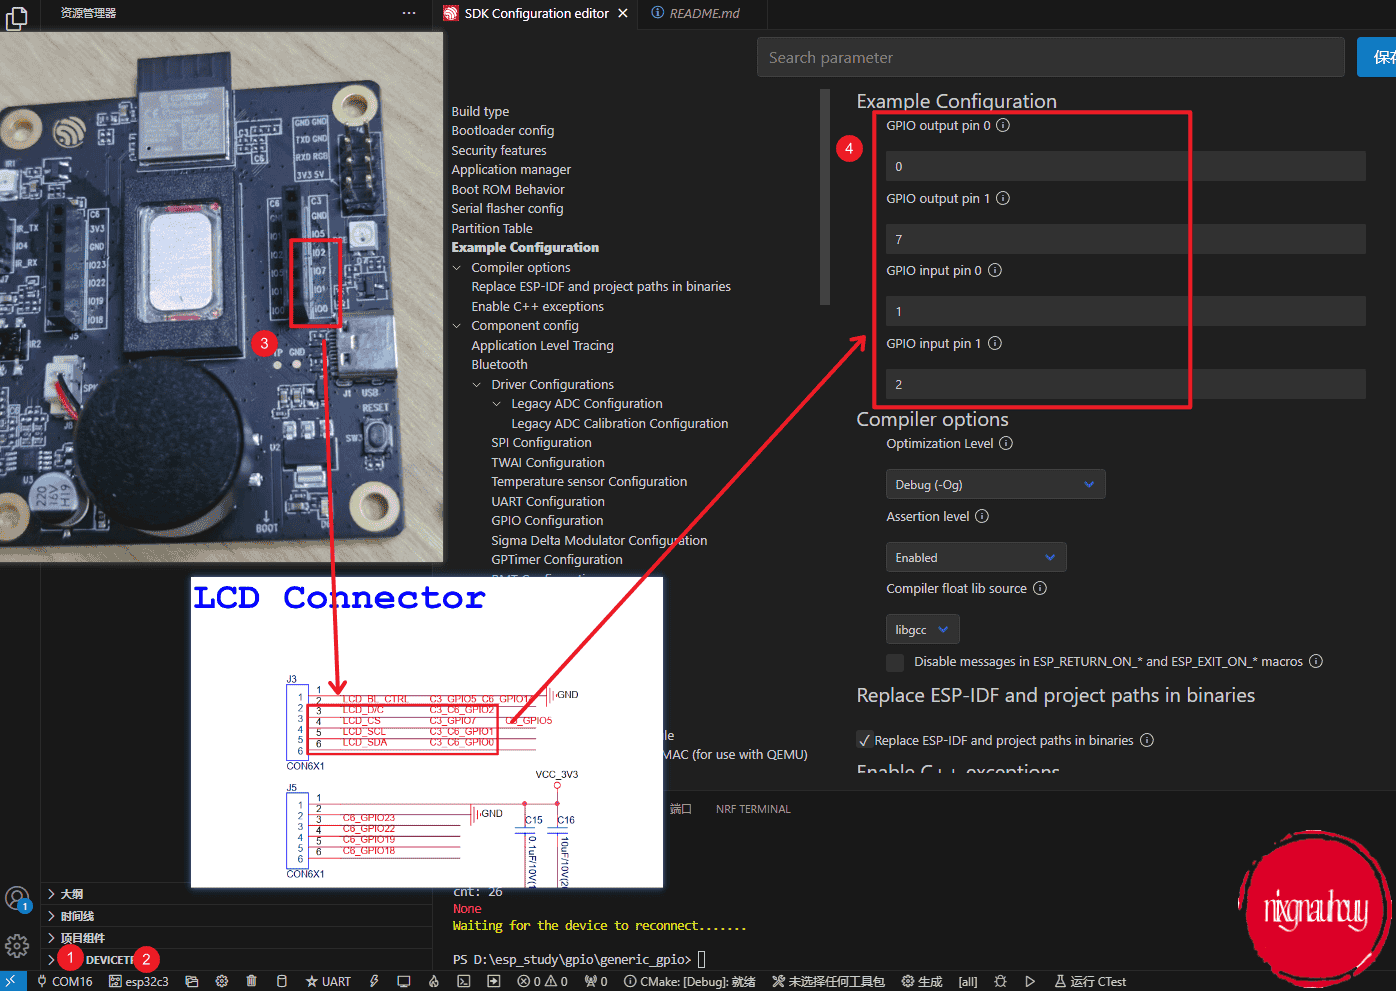
Task: Click the Partition Table menu entry
Action: click(492, 228)
